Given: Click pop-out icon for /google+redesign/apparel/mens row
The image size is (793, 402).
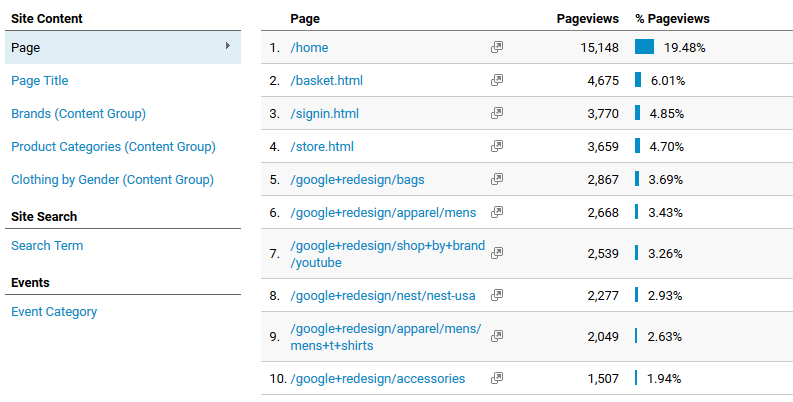Looking at the screenshot, I should [497, 212].
